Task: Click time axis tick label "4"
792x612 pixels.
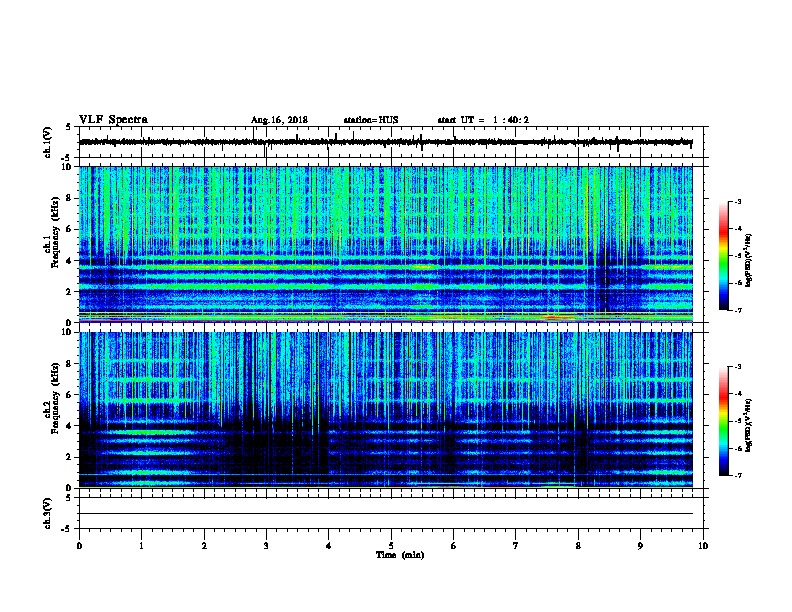Action: coord(329,546)
